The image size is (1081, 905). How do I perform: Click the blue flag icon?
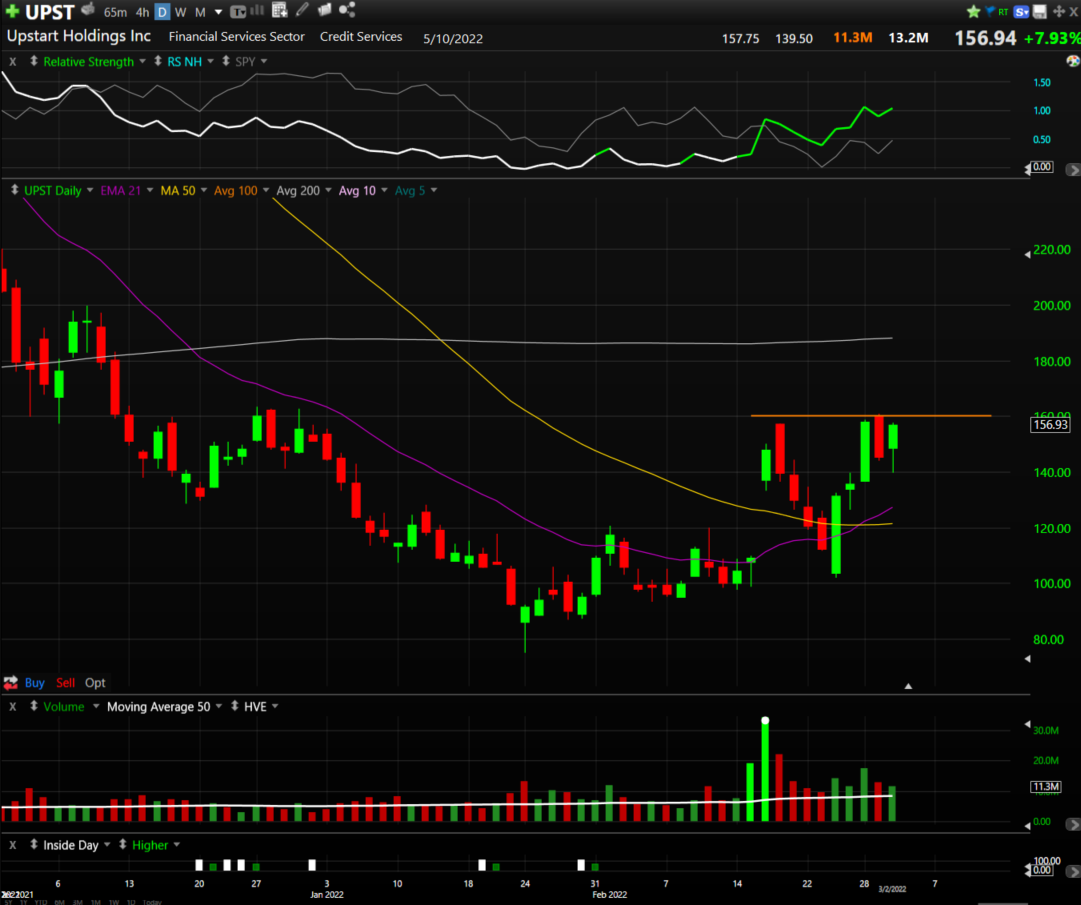(x=990, y=11)
